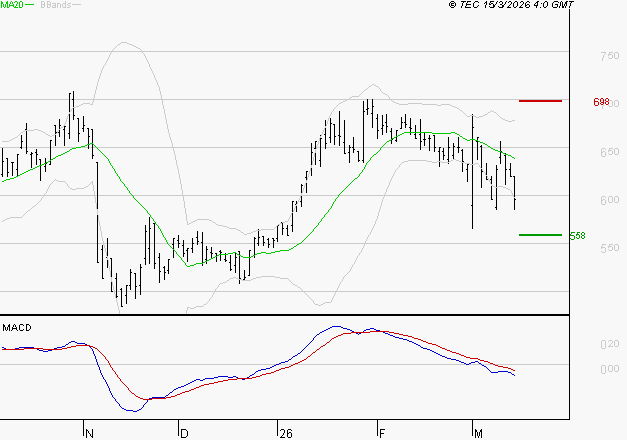This screenshot has height=440, width=627.
Task: Click the D month marker on time axis
Action: (x=184, y=434)
